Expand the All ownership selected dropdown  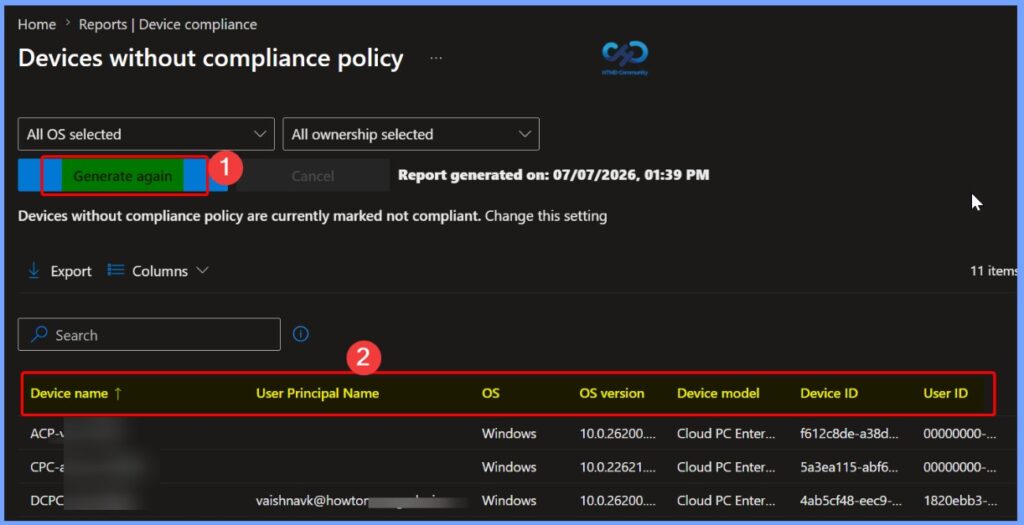411,134
